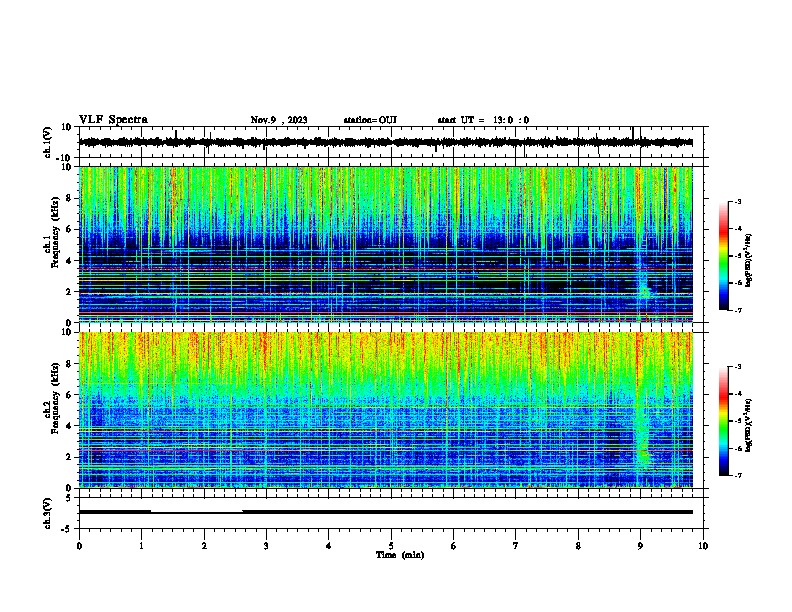Click the ch.1 Frequency (kHz) axis label

coord(52,232)
